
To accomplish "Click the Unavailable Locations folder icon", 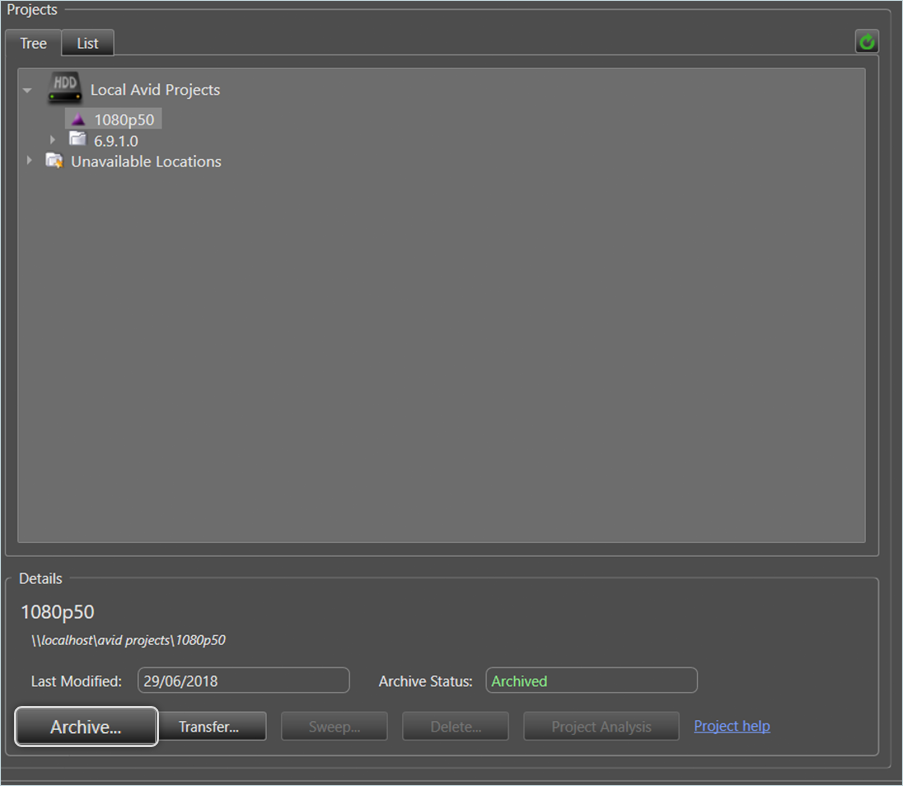I will tap(54, 161).
